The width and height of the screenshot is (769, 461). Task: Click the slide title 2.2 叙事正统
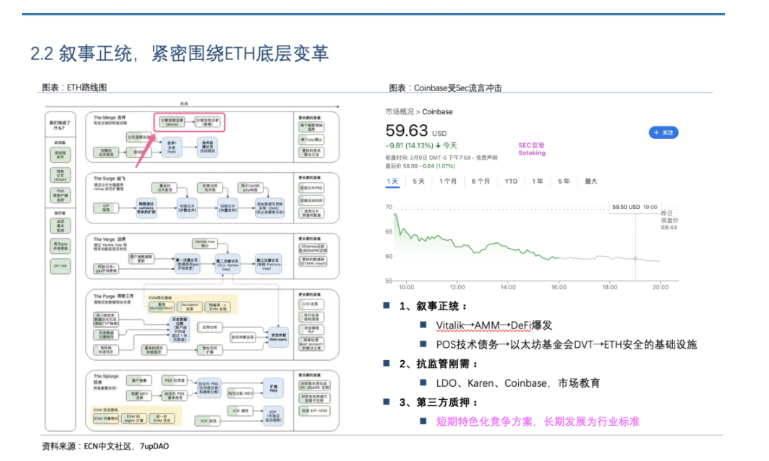(x=179, y=53)
